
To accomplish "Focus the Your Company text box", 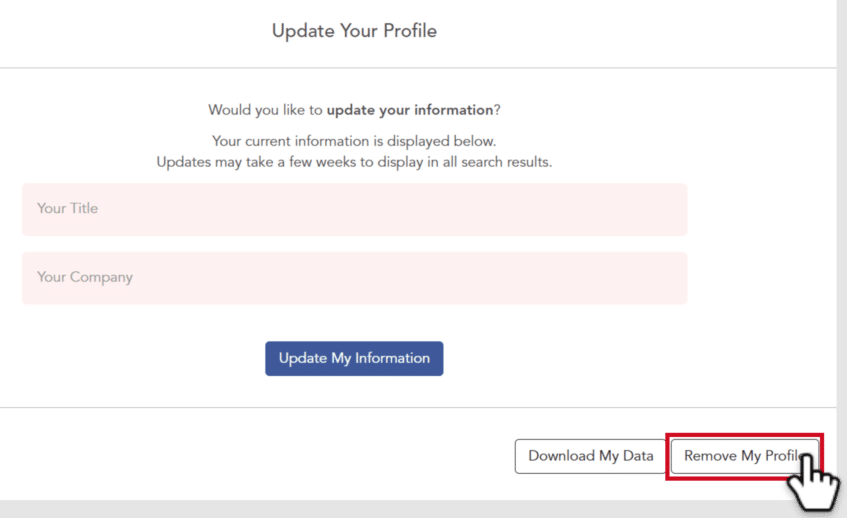I will (x=354, y=277).
